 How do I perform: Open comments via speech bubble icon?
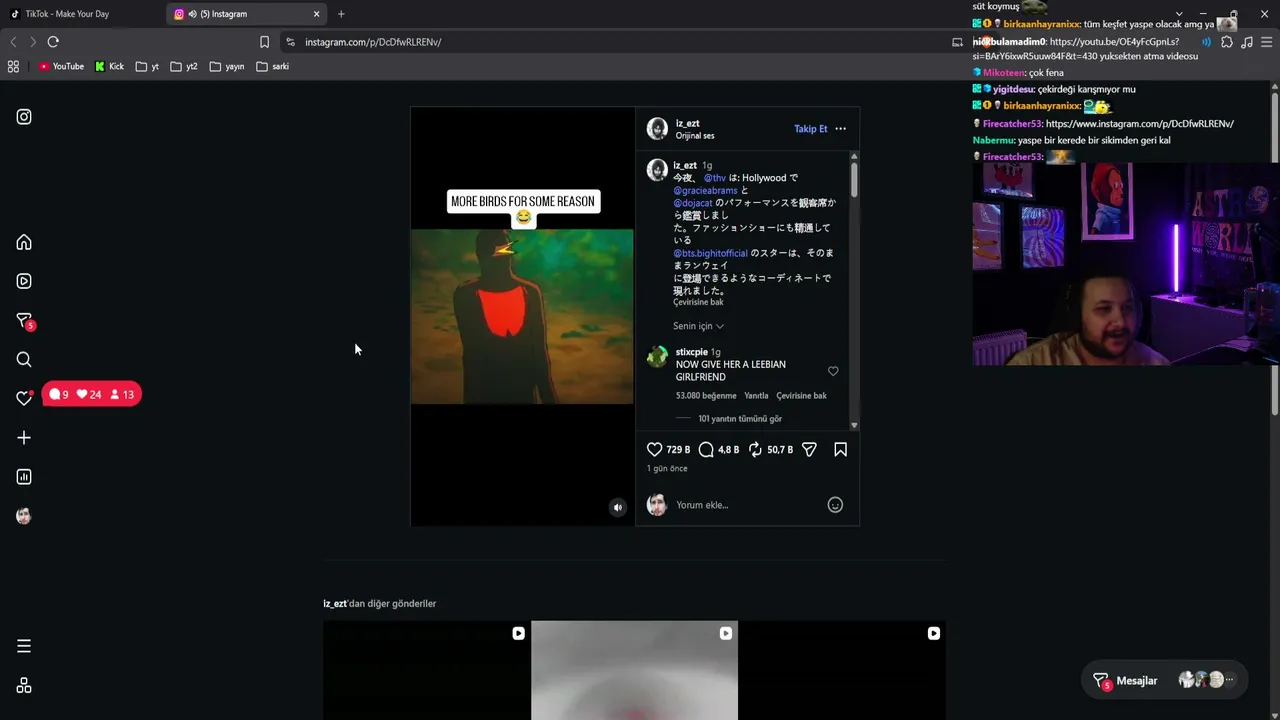click(706, 450)
